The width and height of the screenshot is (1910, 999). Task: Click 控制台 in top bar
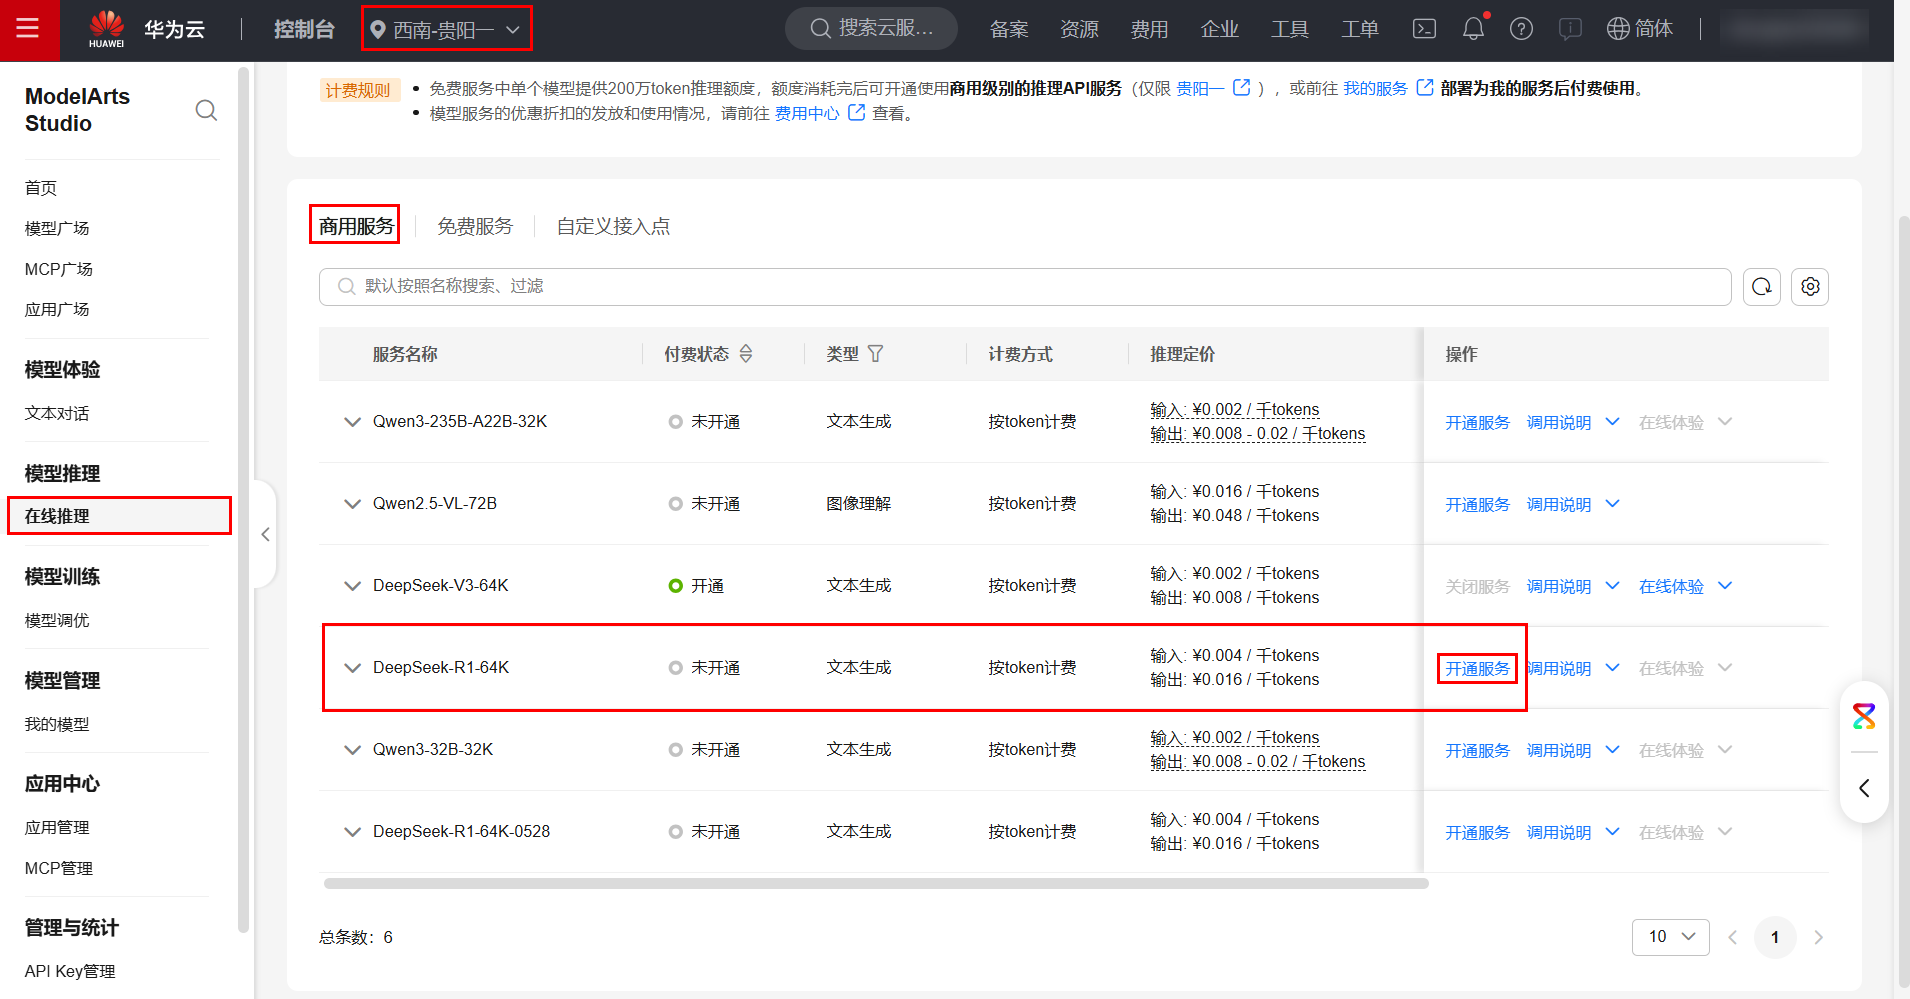click(x=304, y=29)
